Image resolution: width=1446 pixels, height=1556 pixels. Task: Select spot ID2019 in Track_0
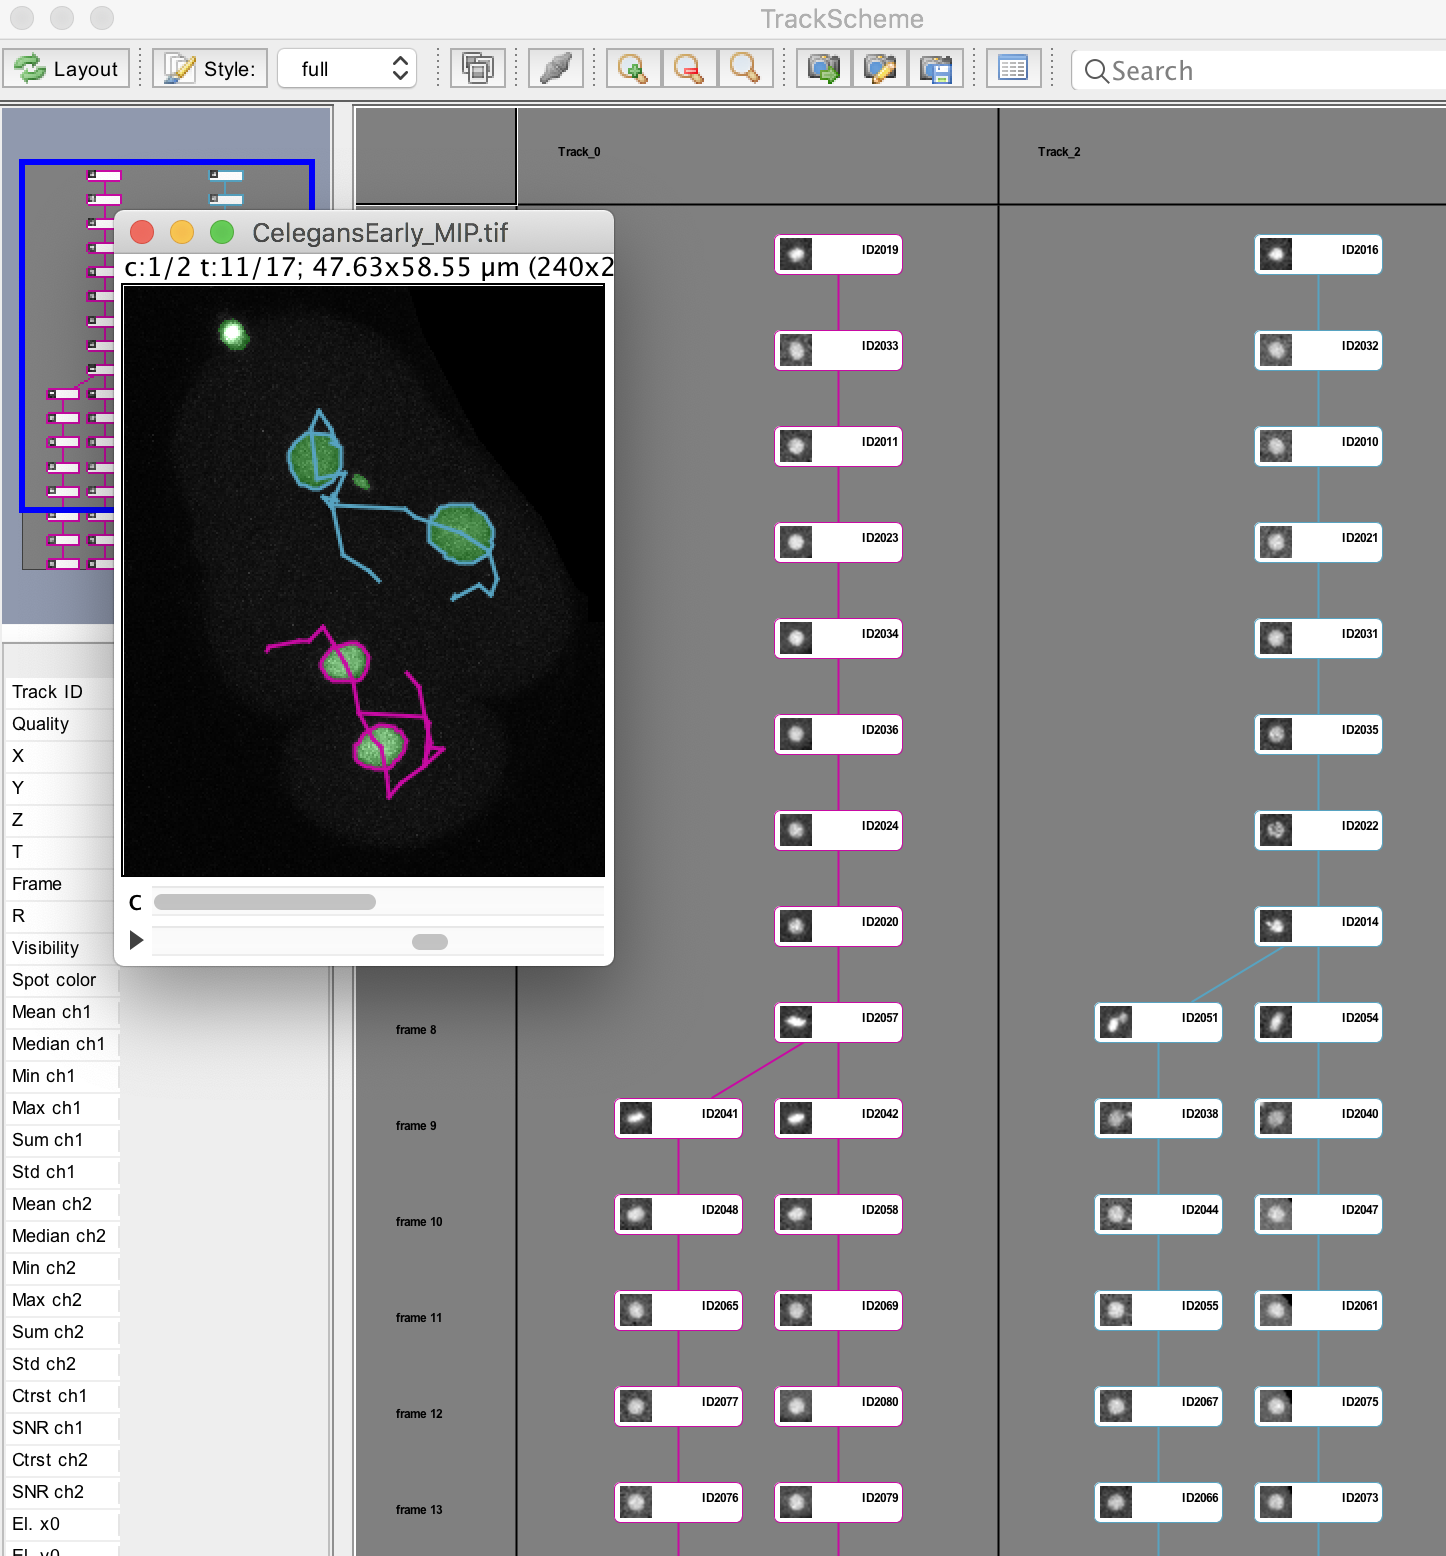point(838,253)
